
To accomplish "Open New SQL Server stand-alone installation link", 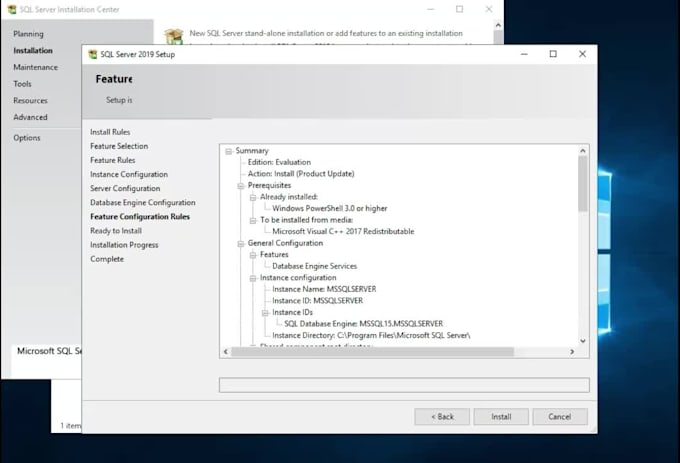I will click(326, 33).
